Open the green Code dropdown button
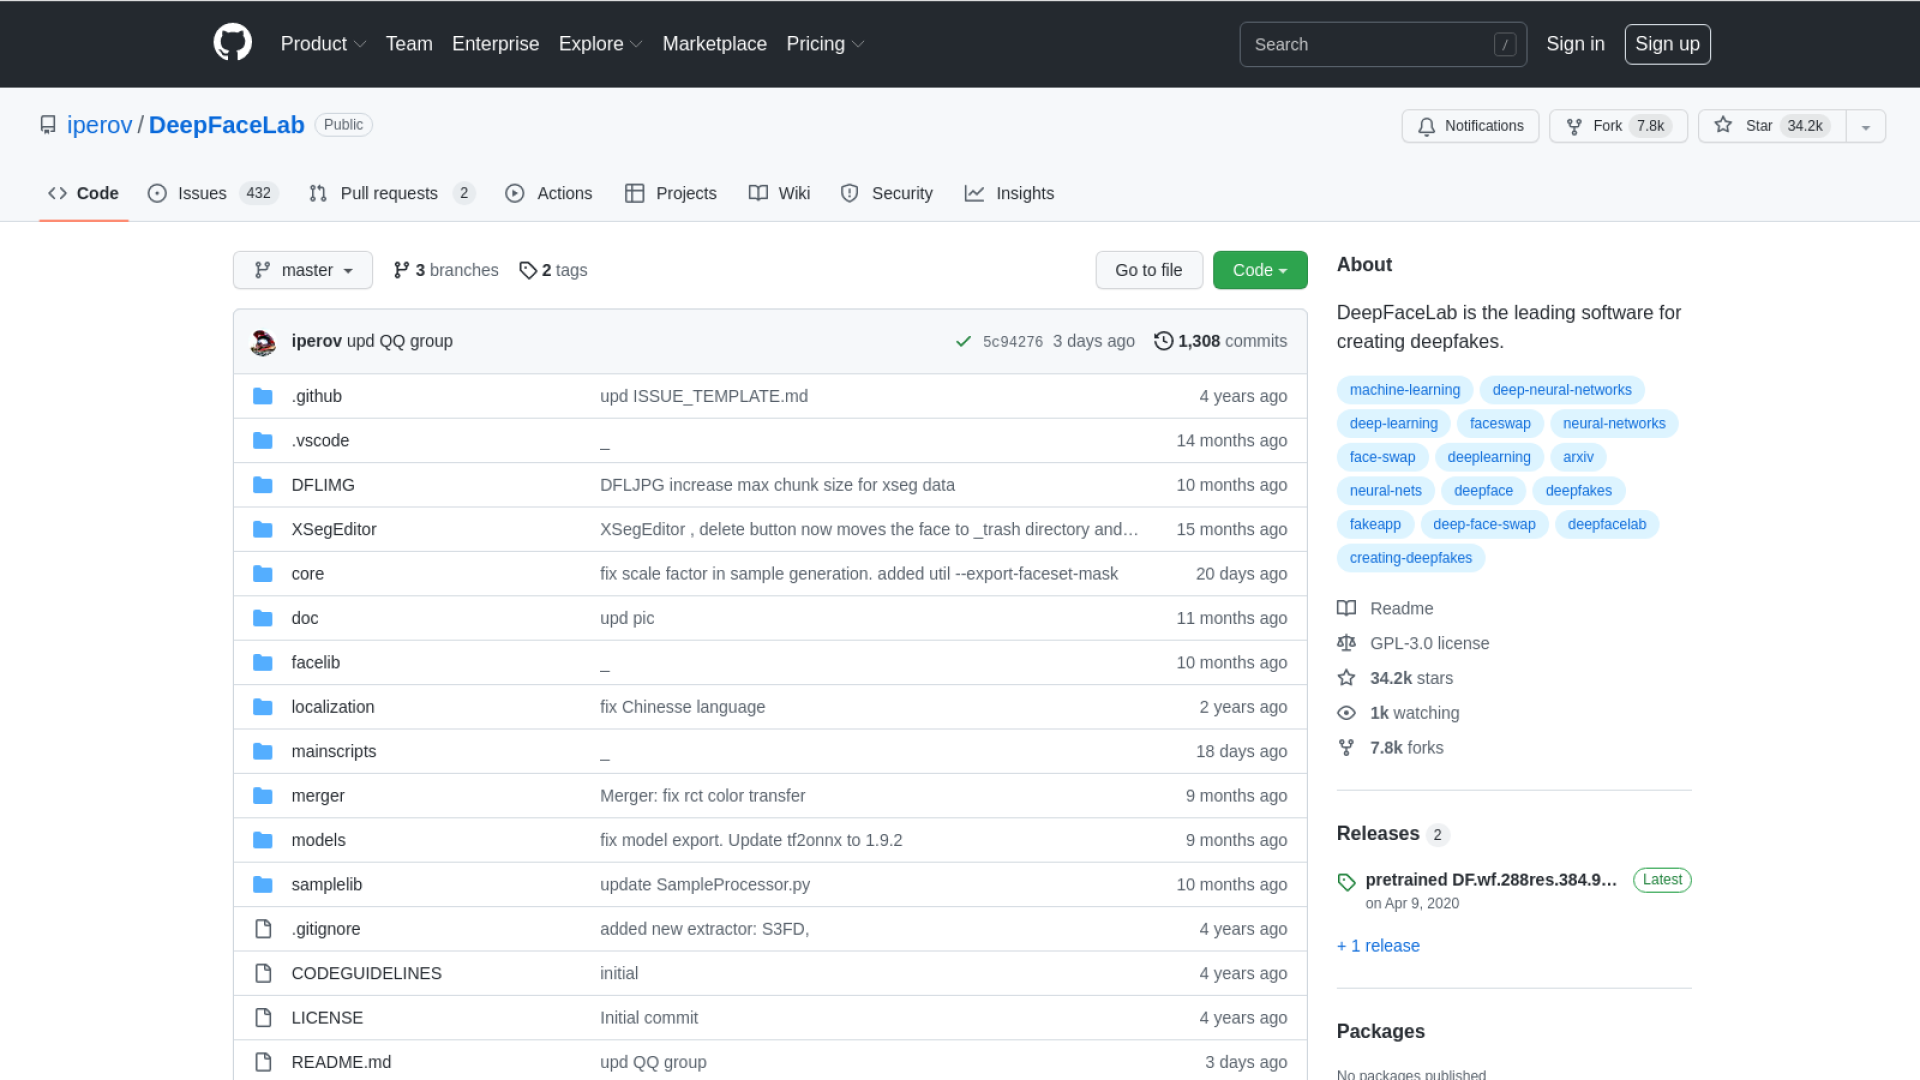Screen dimensions: 1920x1080 1259,270
